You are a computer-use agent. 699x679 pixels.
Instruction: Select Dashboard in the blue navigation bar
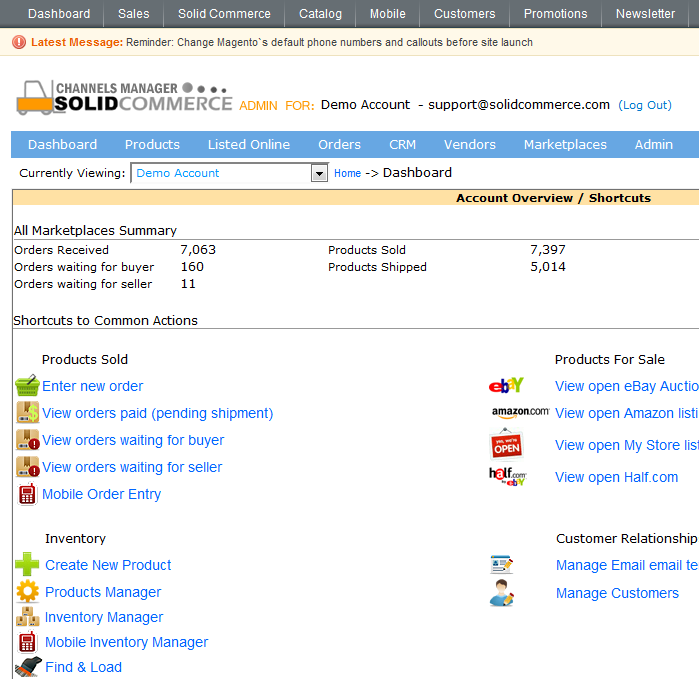click(x=62, y=144)
